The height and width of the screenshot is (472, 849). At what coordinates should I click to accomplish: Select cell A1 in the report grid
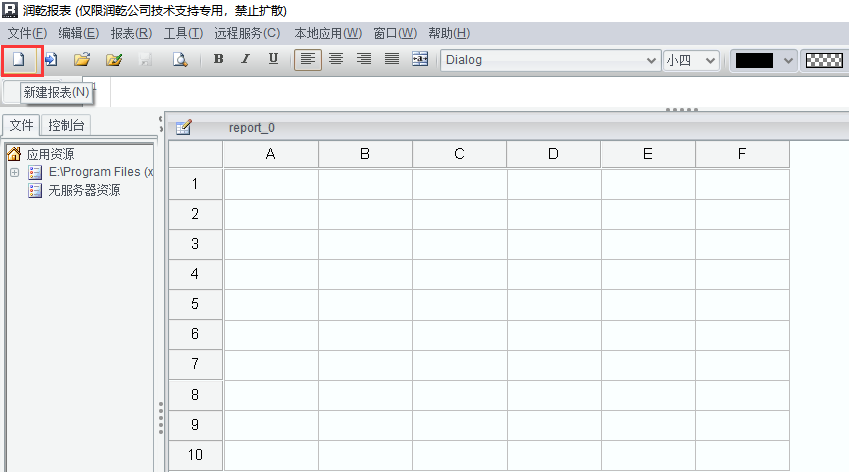(270, 184)
